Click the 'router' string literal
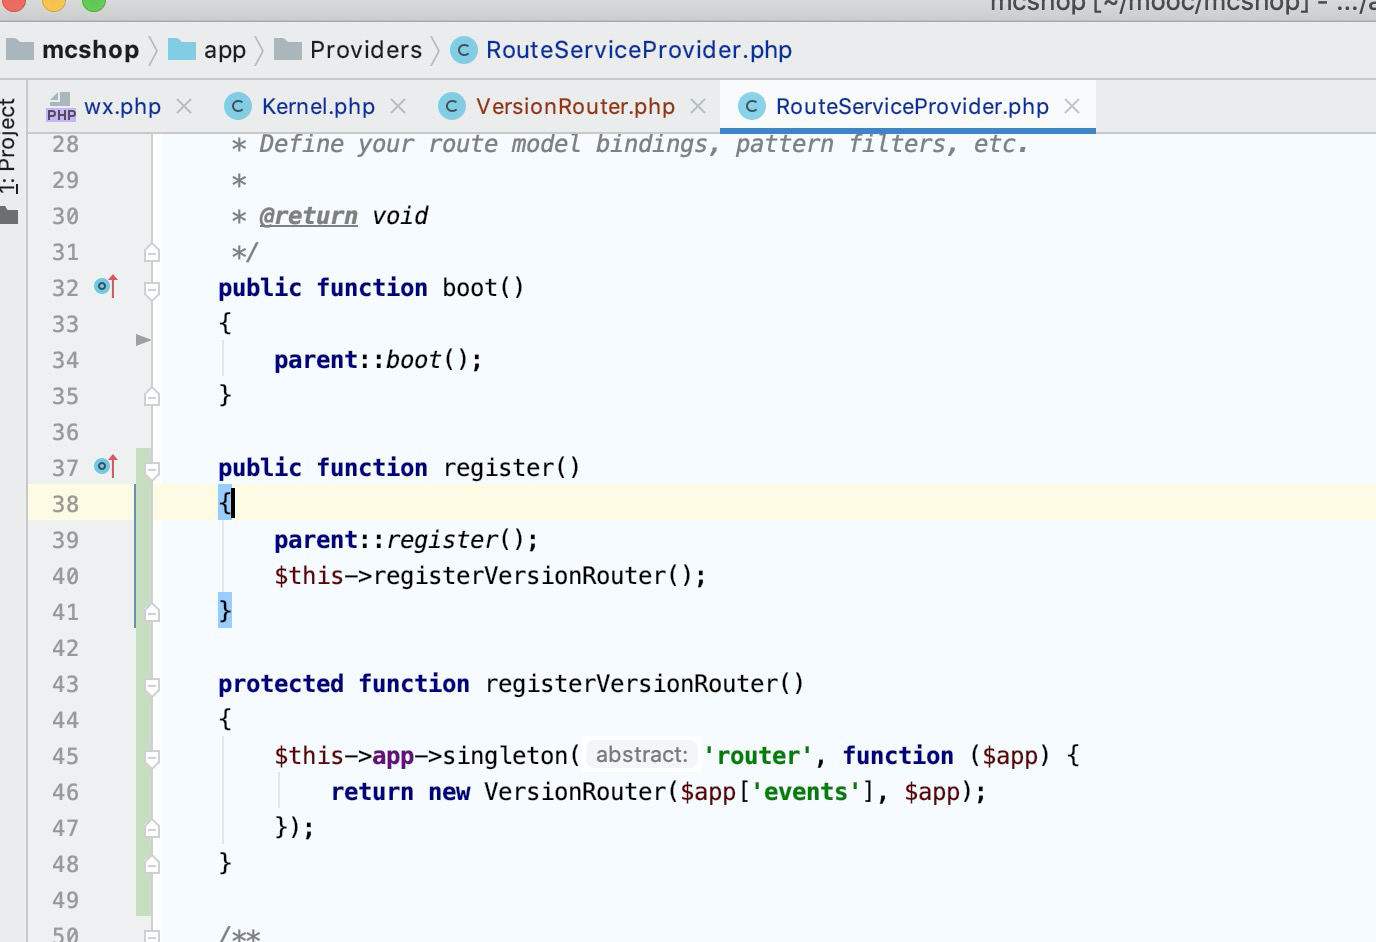Image resolution: width=1376 pixels, height=942 pixels. tap(758, 756)
